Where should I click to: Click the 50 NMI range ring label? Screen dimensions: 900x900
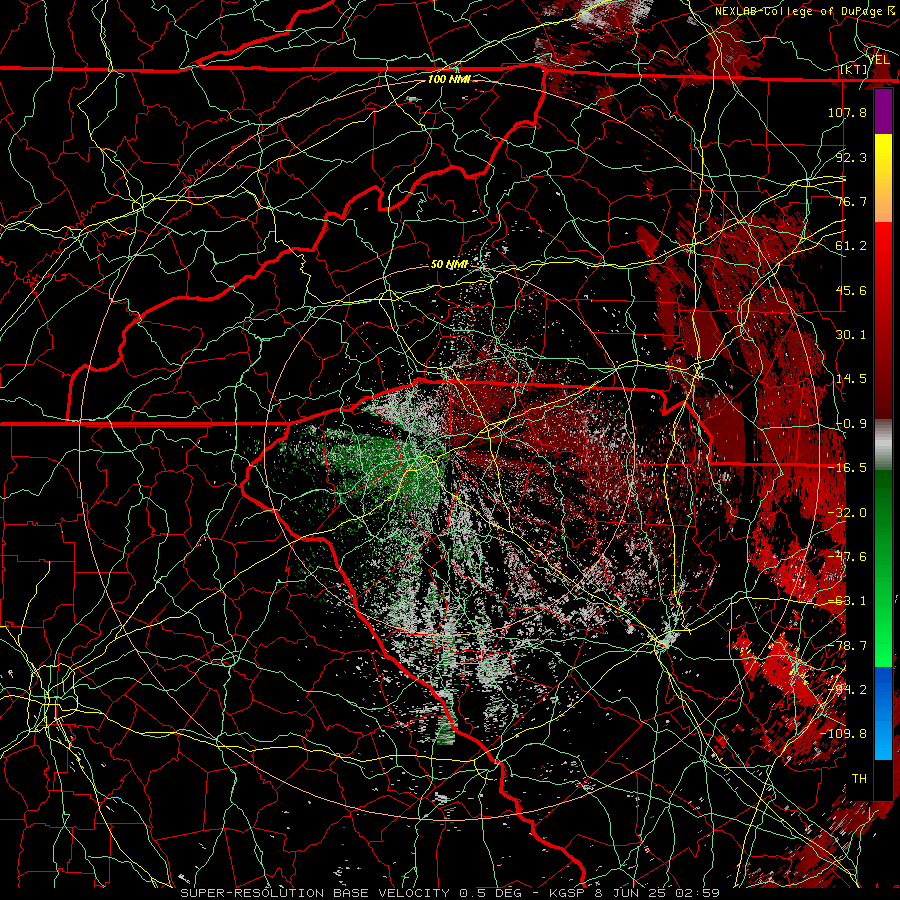449,265
